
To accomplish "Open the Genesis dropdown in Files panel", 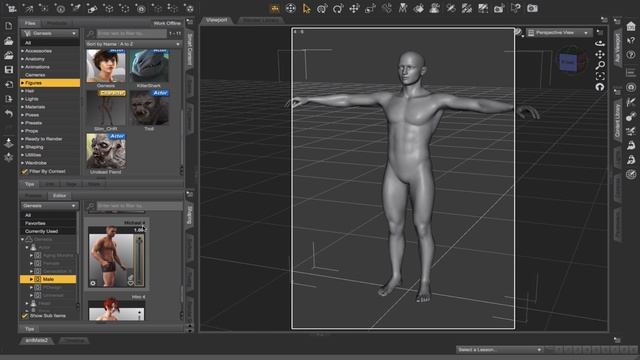I will coord(50,33).
